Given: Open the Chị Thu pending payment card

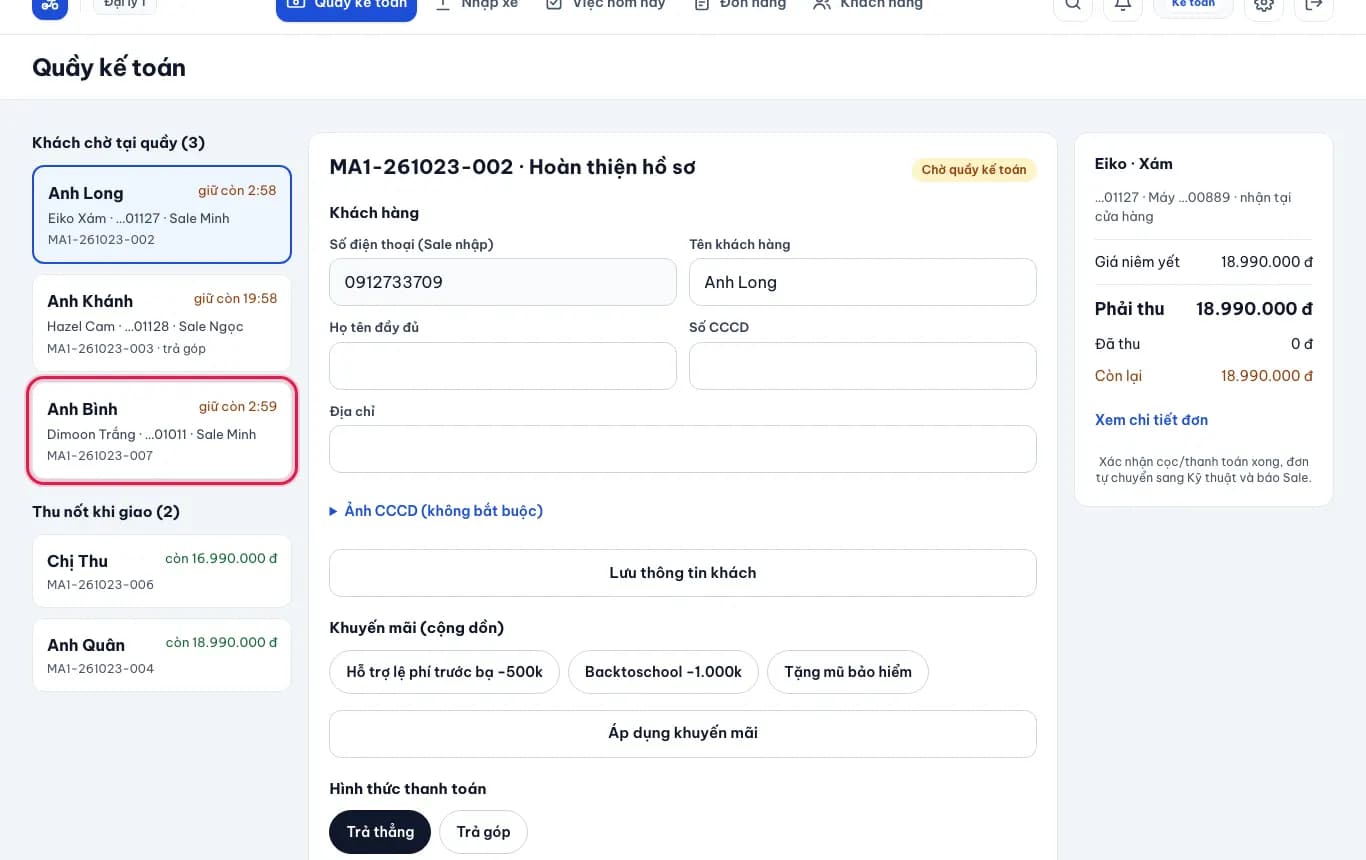Looking at the screenshot, I should (x=162, y=571).
